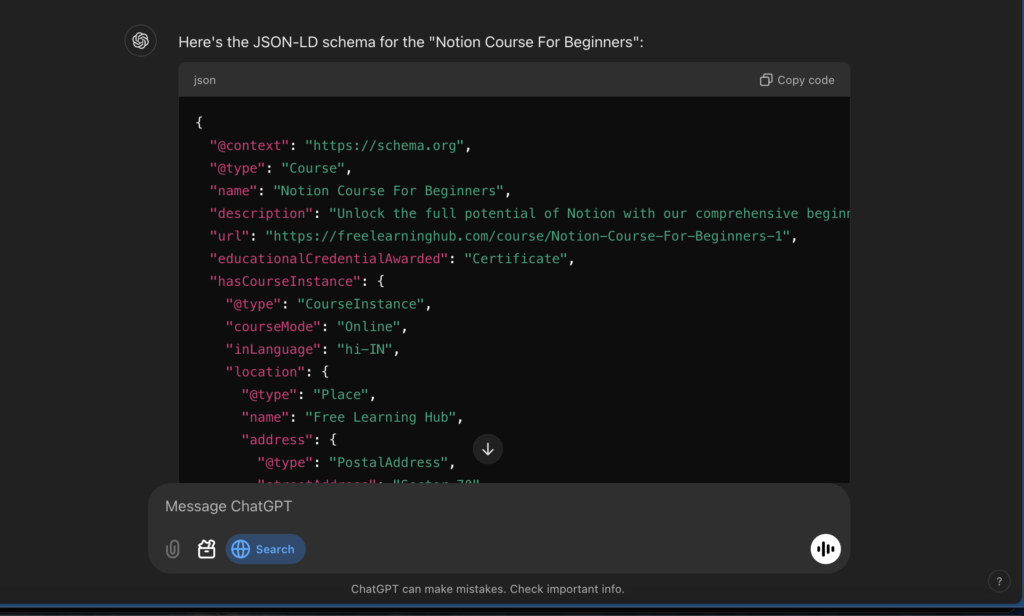Focus the Message ChatGPT input field
The height and width of the screenshot is (616, 1024).
coord(480,507)
